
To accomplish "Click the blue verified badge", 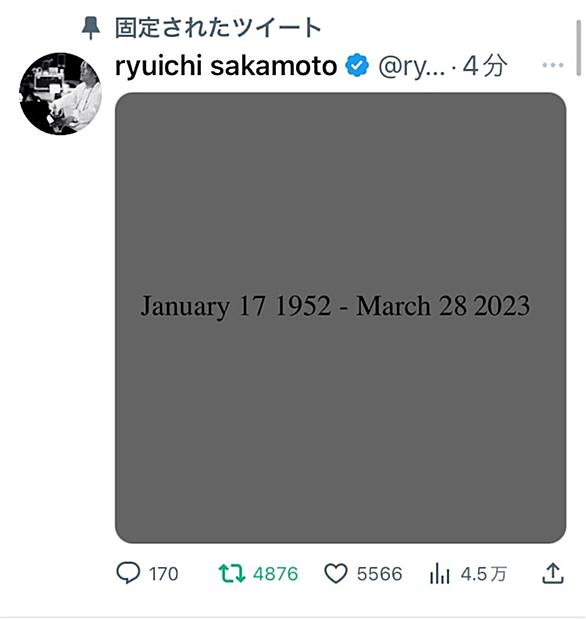I will (357, 65).
